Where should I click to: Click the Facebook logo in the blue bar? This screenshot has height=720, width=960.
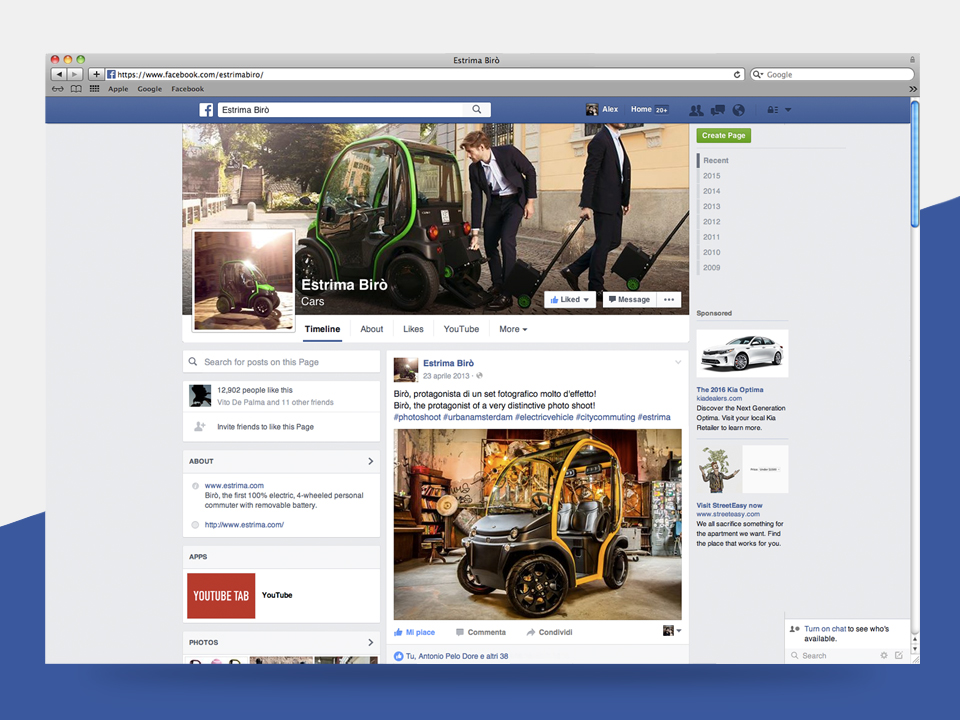(206, 110)
